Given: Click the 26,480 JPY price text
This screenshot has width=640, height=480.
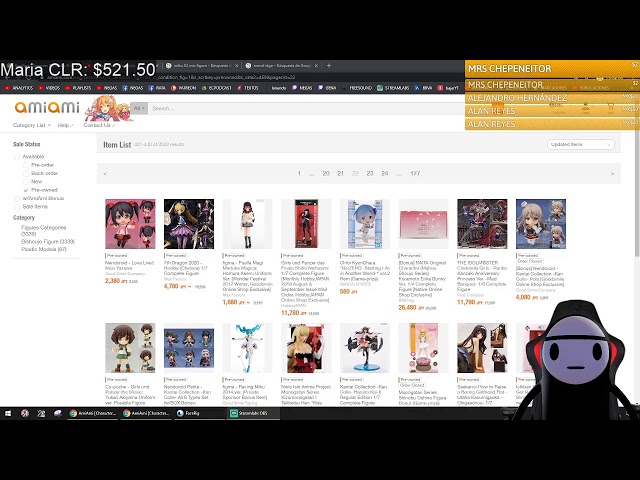Looking at the screenshot, I should [411, 307].
